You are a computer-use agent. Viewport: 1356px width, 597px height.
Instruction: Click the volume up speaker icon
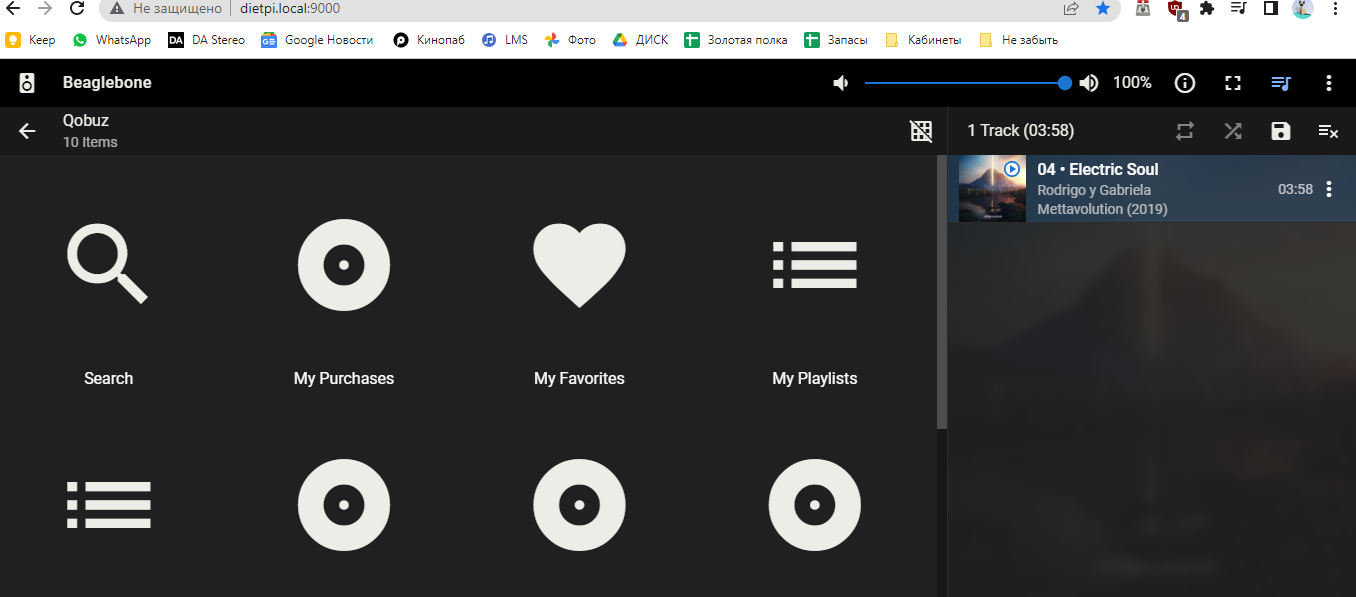[1089, 83]
